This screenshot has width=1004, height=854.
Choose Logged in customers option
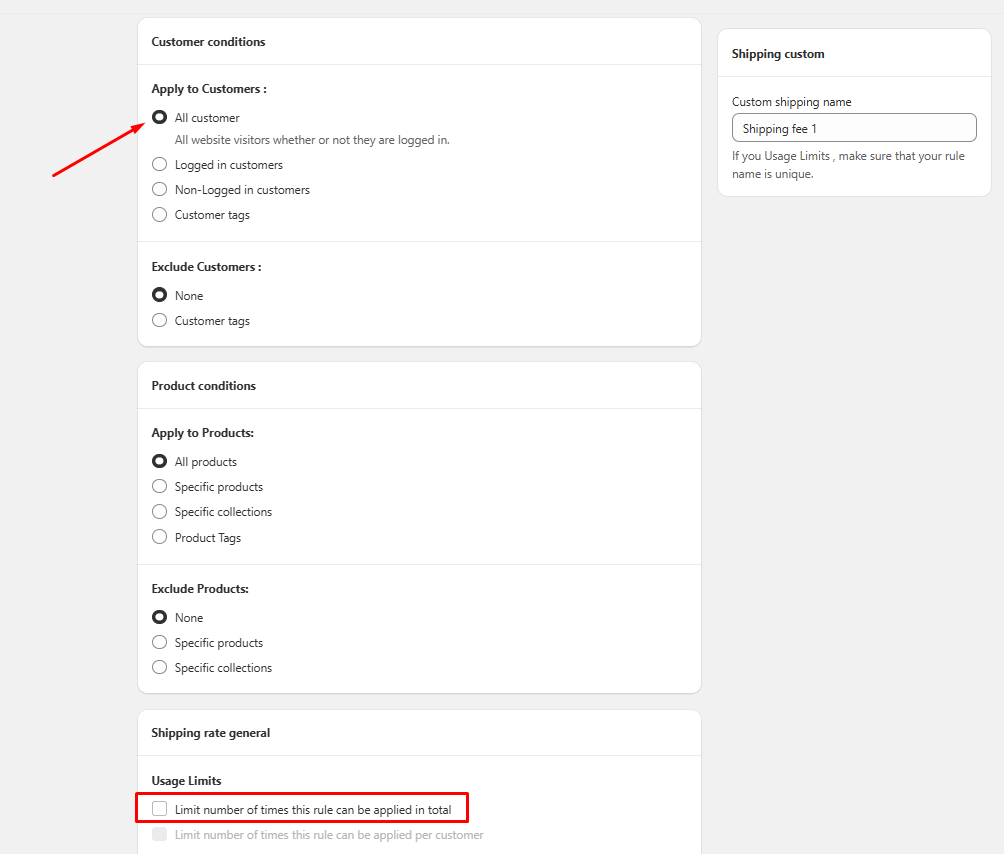(x=159, y=165)
